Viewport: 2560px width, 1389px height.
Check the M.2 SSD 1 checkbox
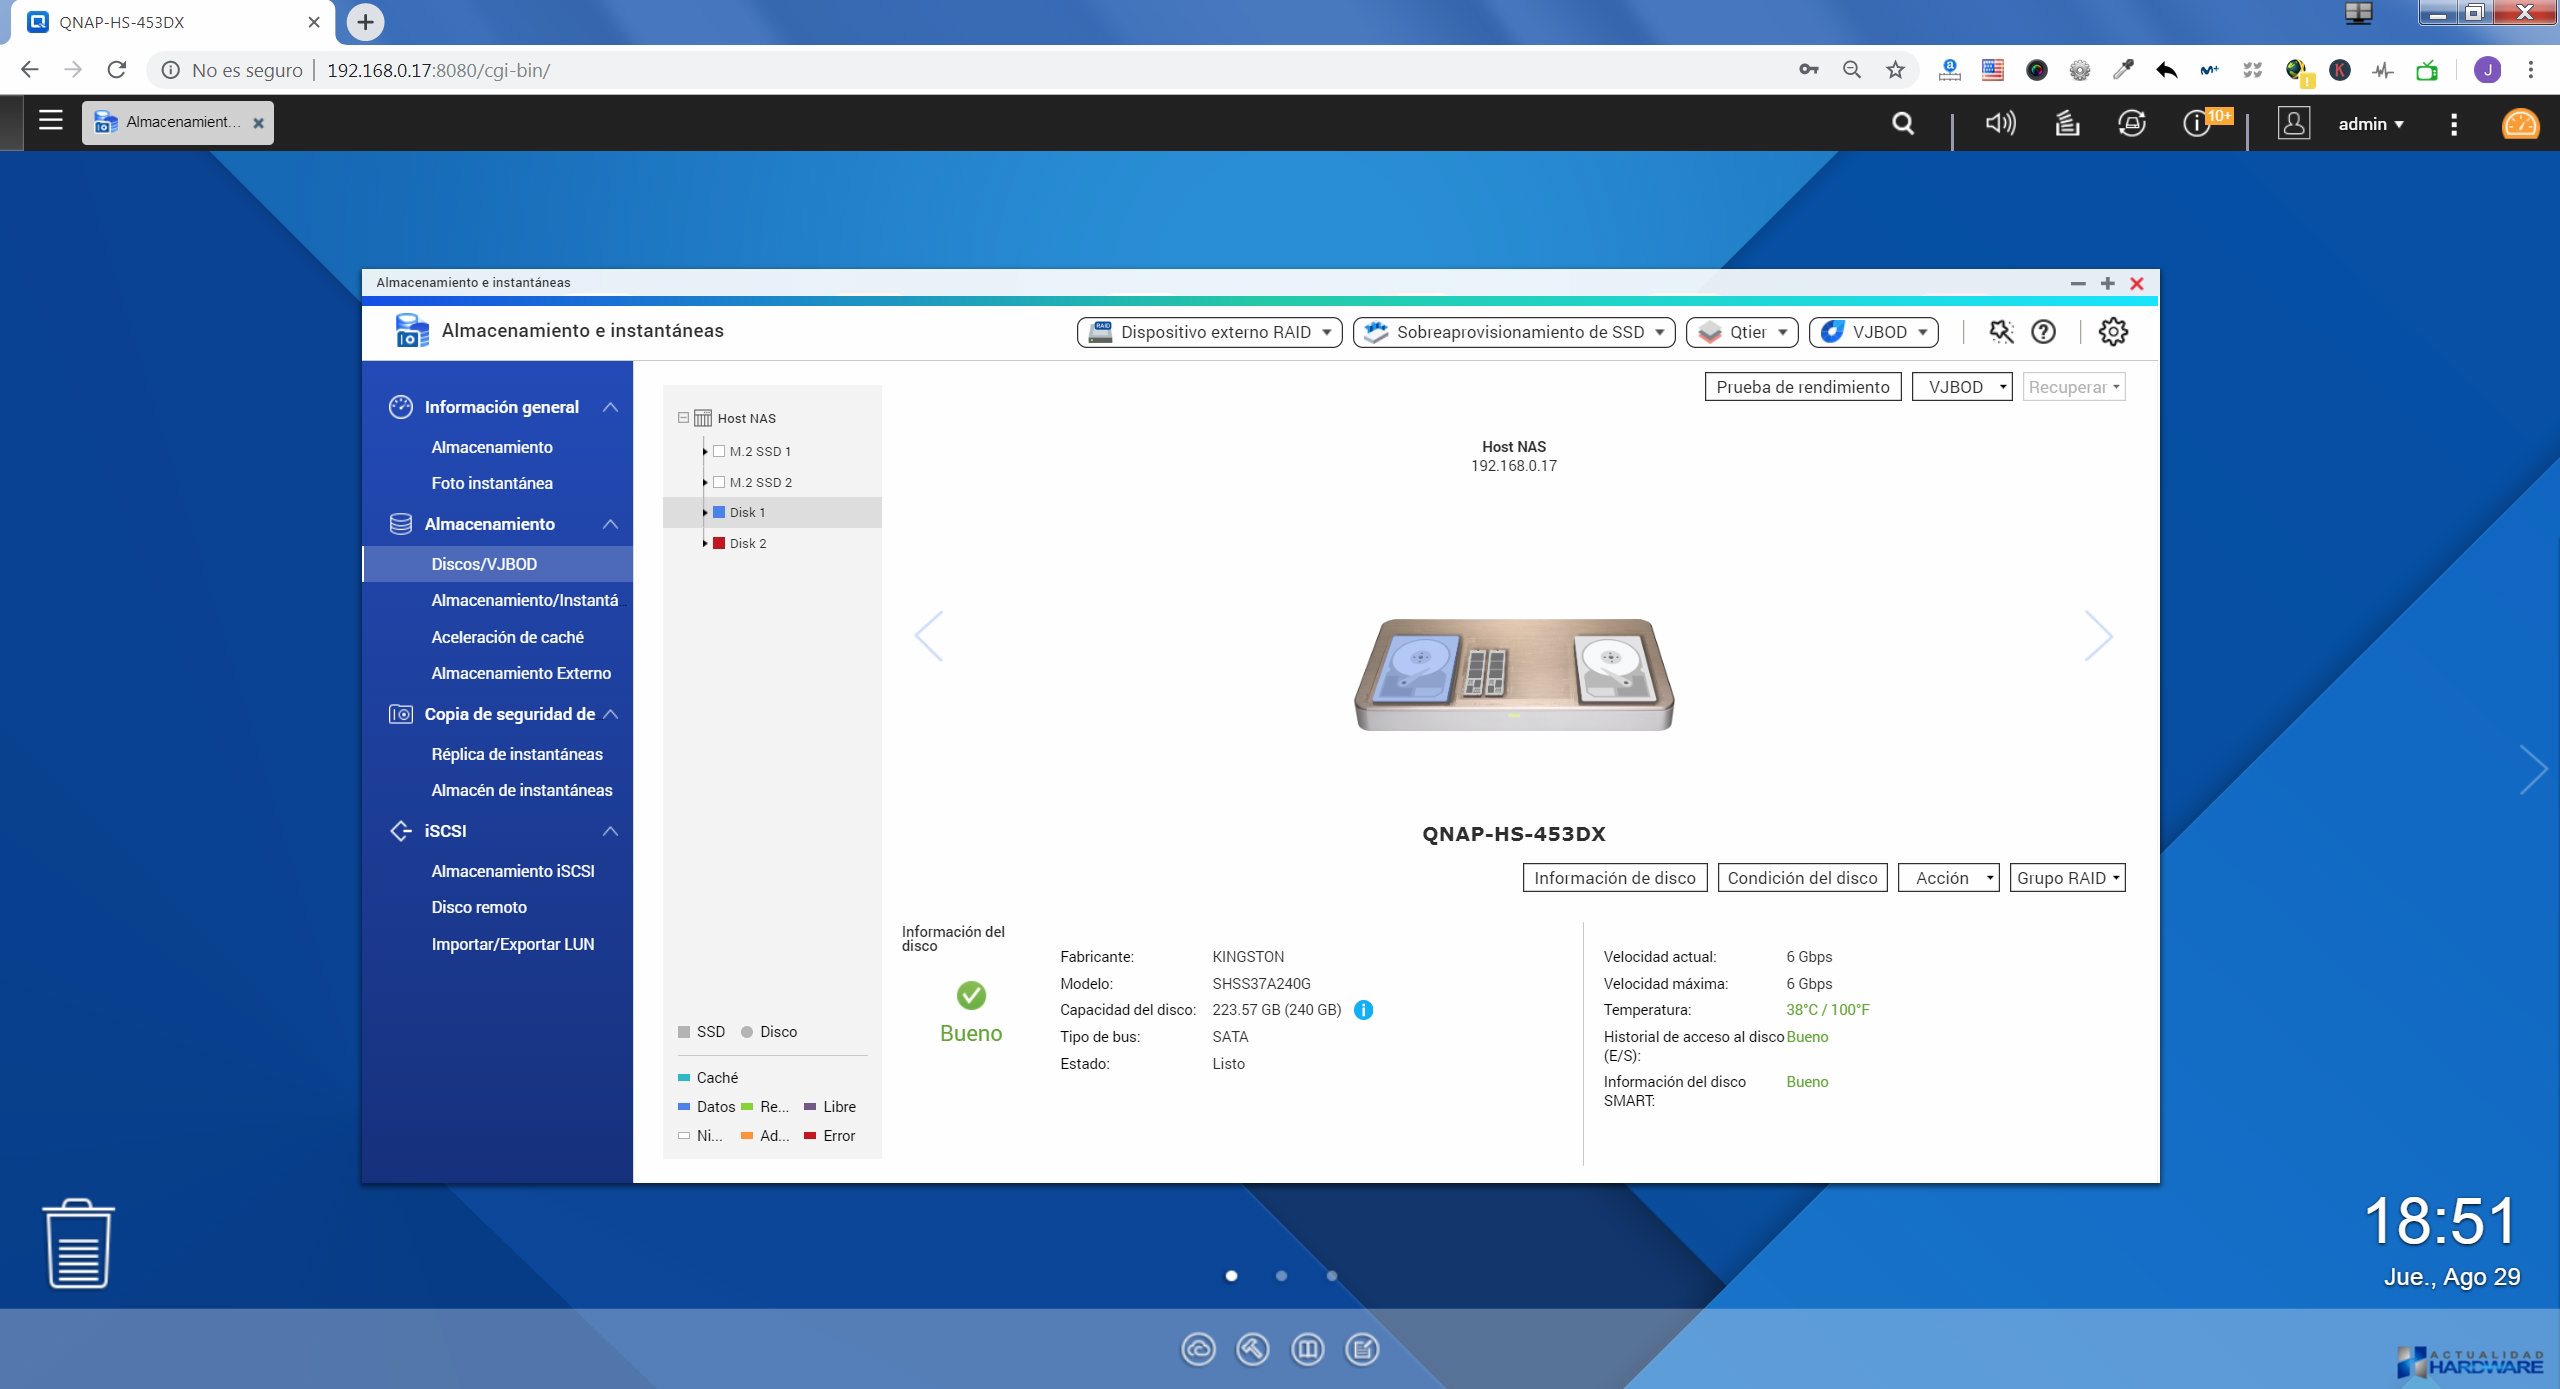(719, 451)
